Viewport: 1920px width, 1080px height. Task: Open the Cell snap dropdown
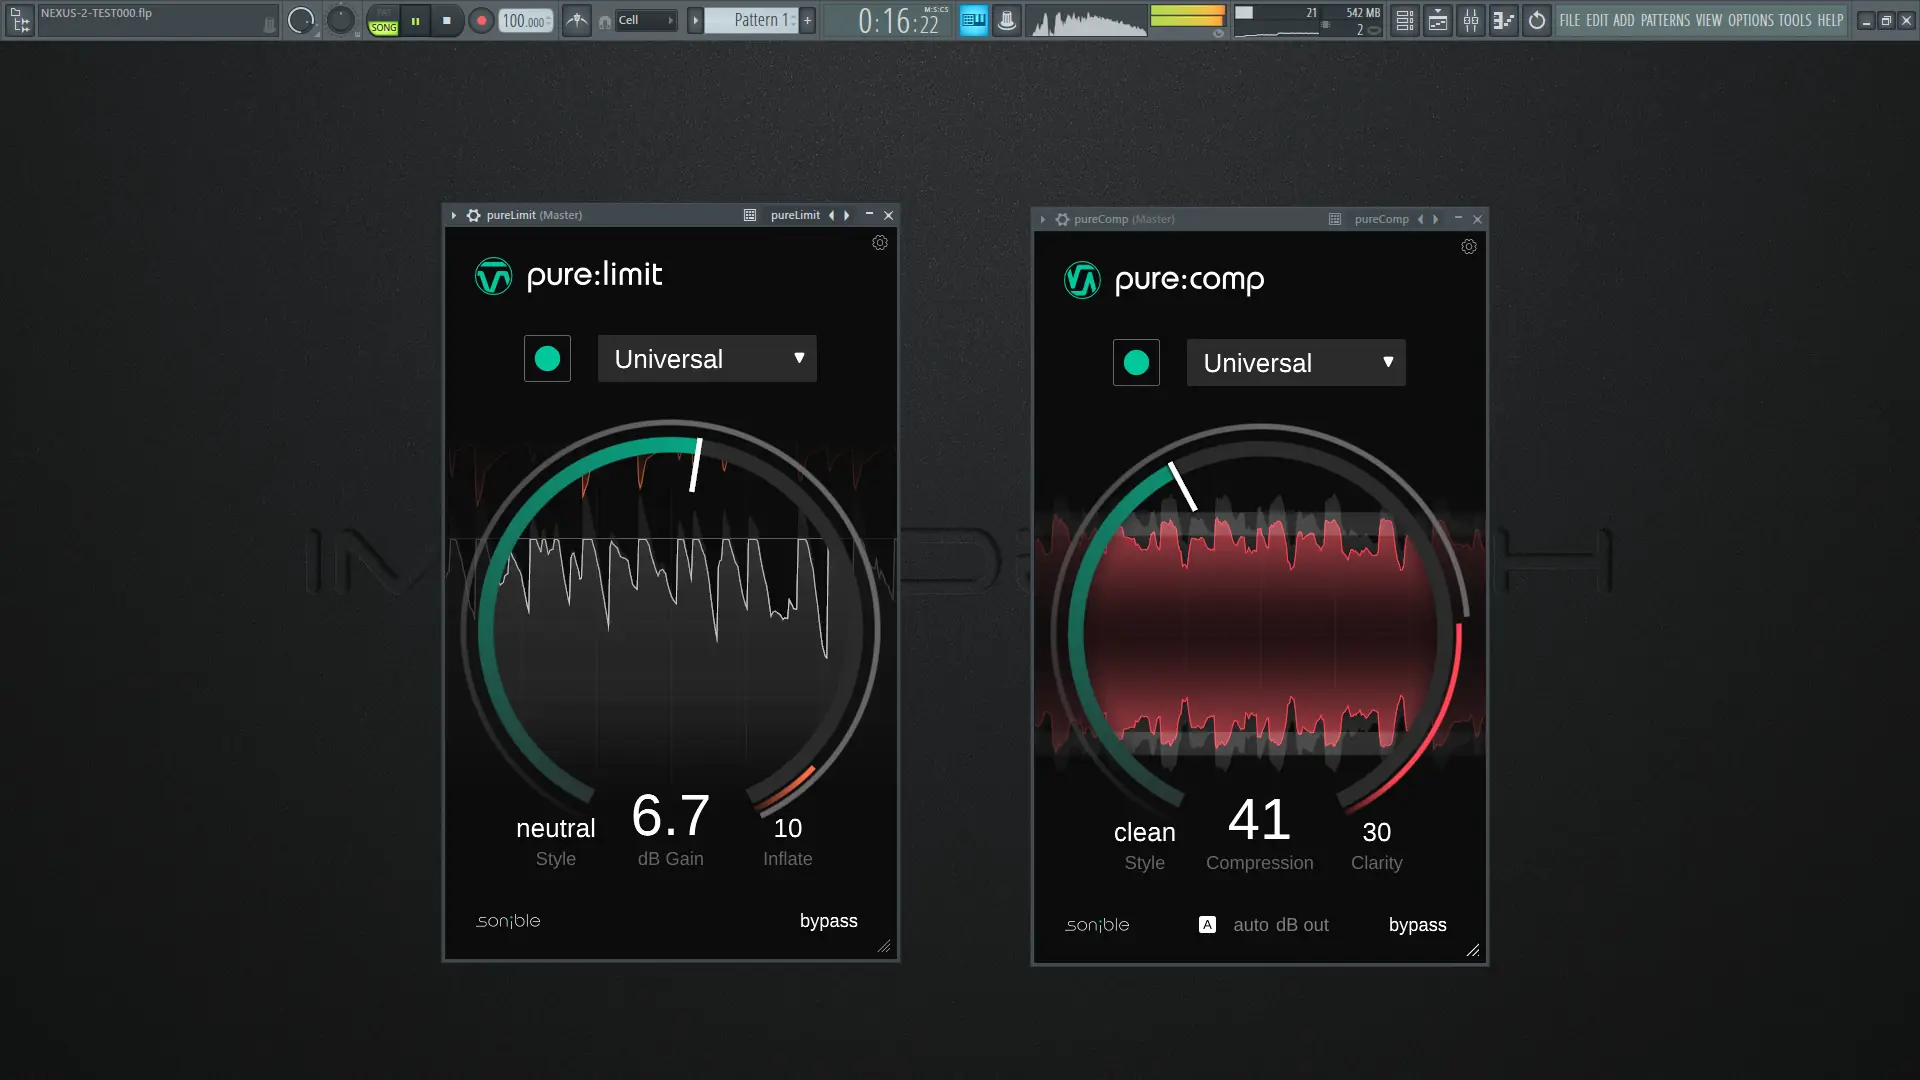[x=646, y=20]
